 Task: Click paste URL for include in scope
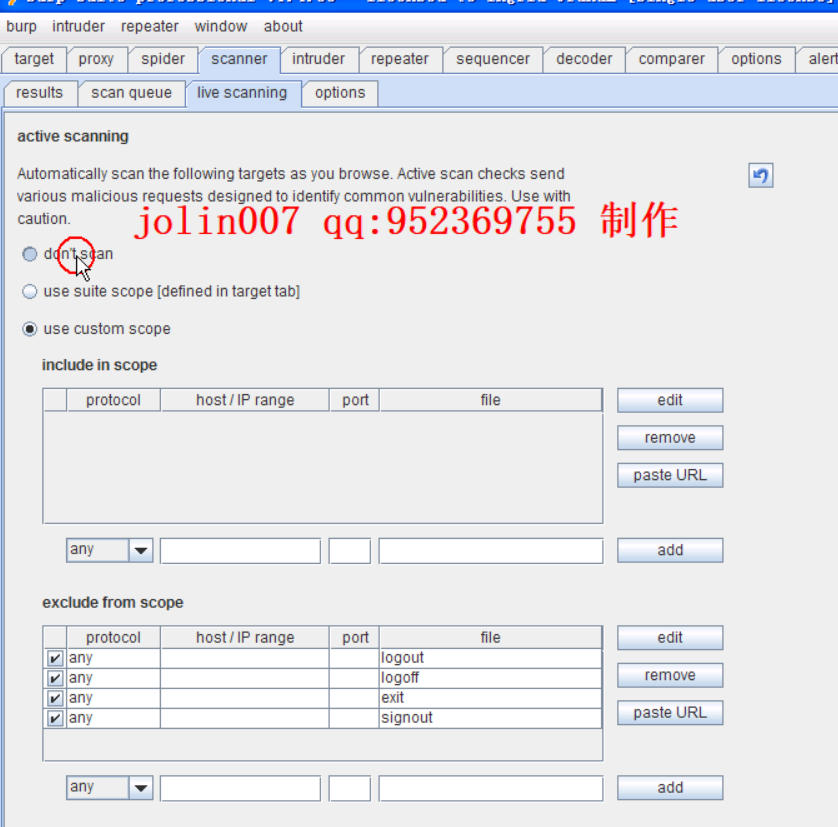point(670,475)
